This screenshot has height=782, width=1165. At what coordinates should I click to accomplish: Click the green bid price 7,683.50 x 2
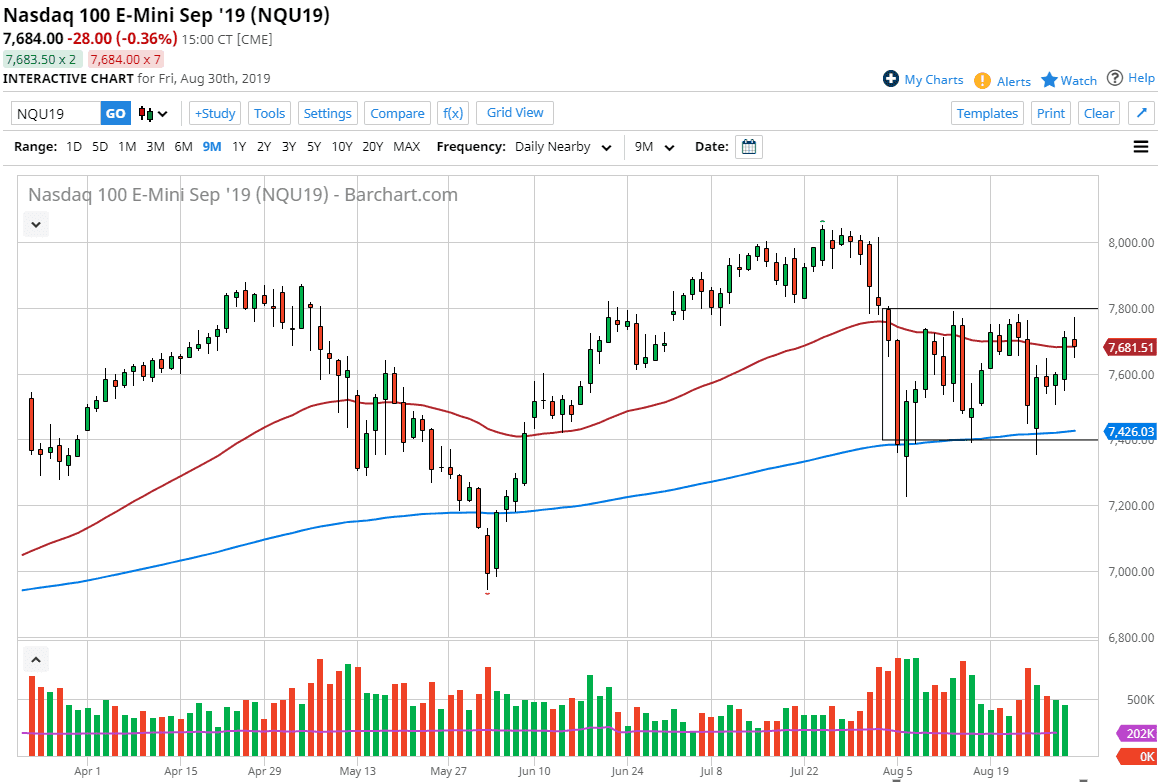(40, 59)
